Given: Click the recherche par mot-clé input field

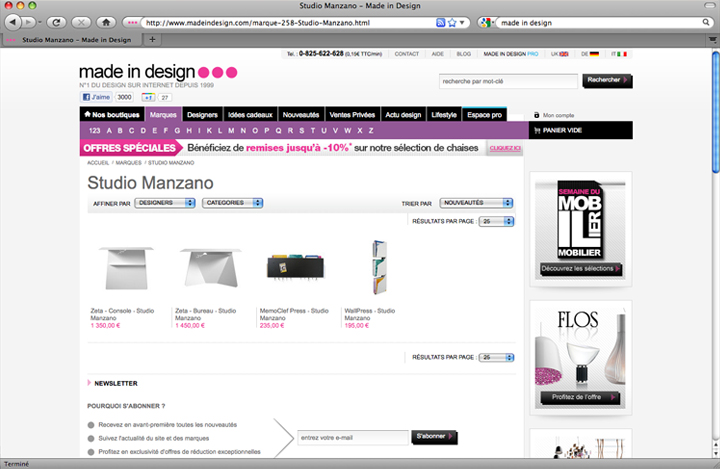Looking at the screenshot, I should pyautogui.click(x=508, y=81).
